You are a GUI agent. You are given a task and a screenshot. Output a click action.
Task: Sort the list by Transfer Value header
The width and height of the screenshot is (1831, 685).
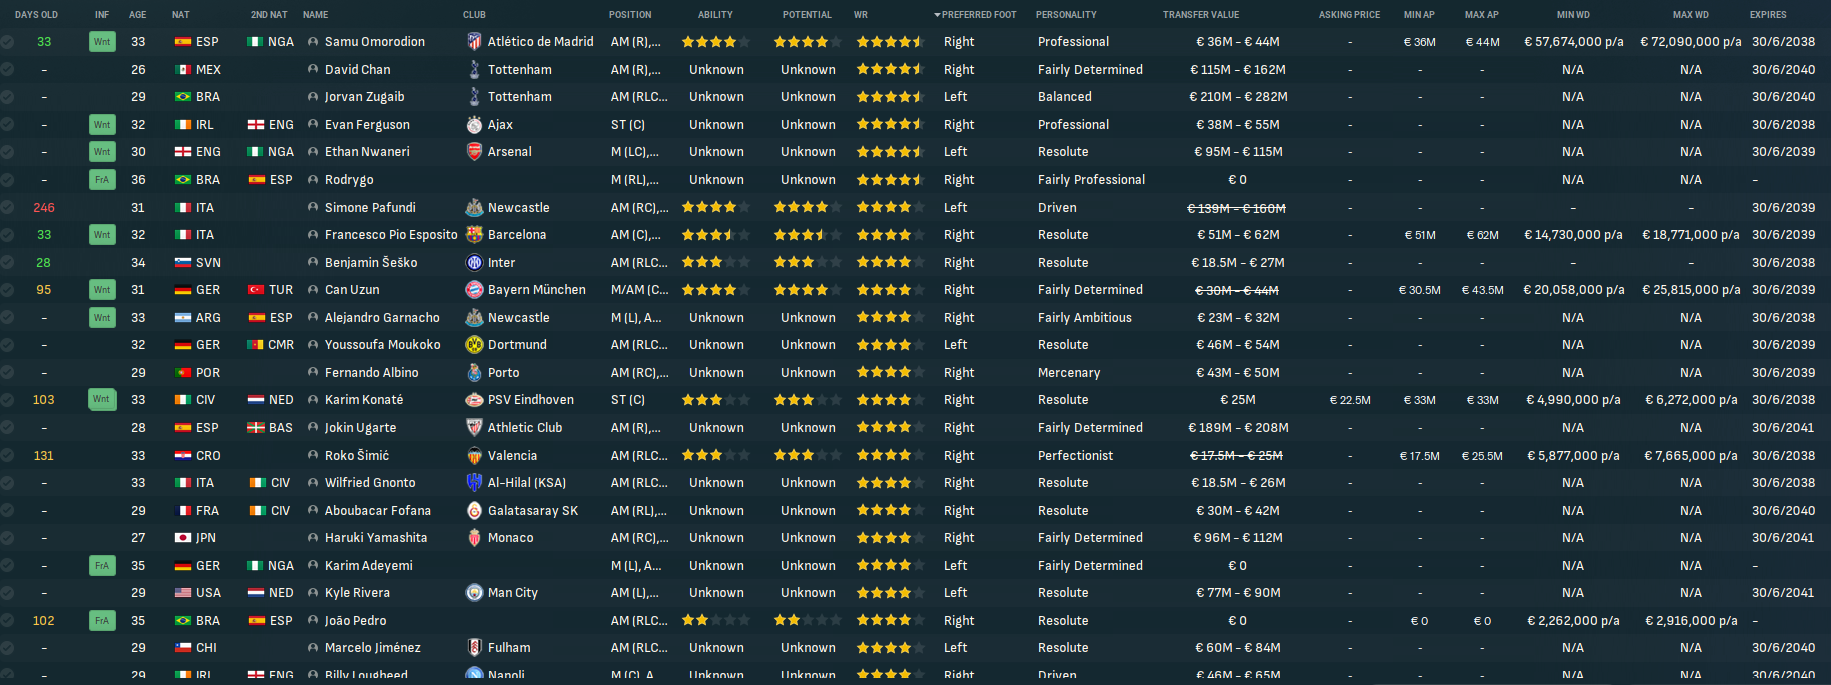coord(1200,15)
